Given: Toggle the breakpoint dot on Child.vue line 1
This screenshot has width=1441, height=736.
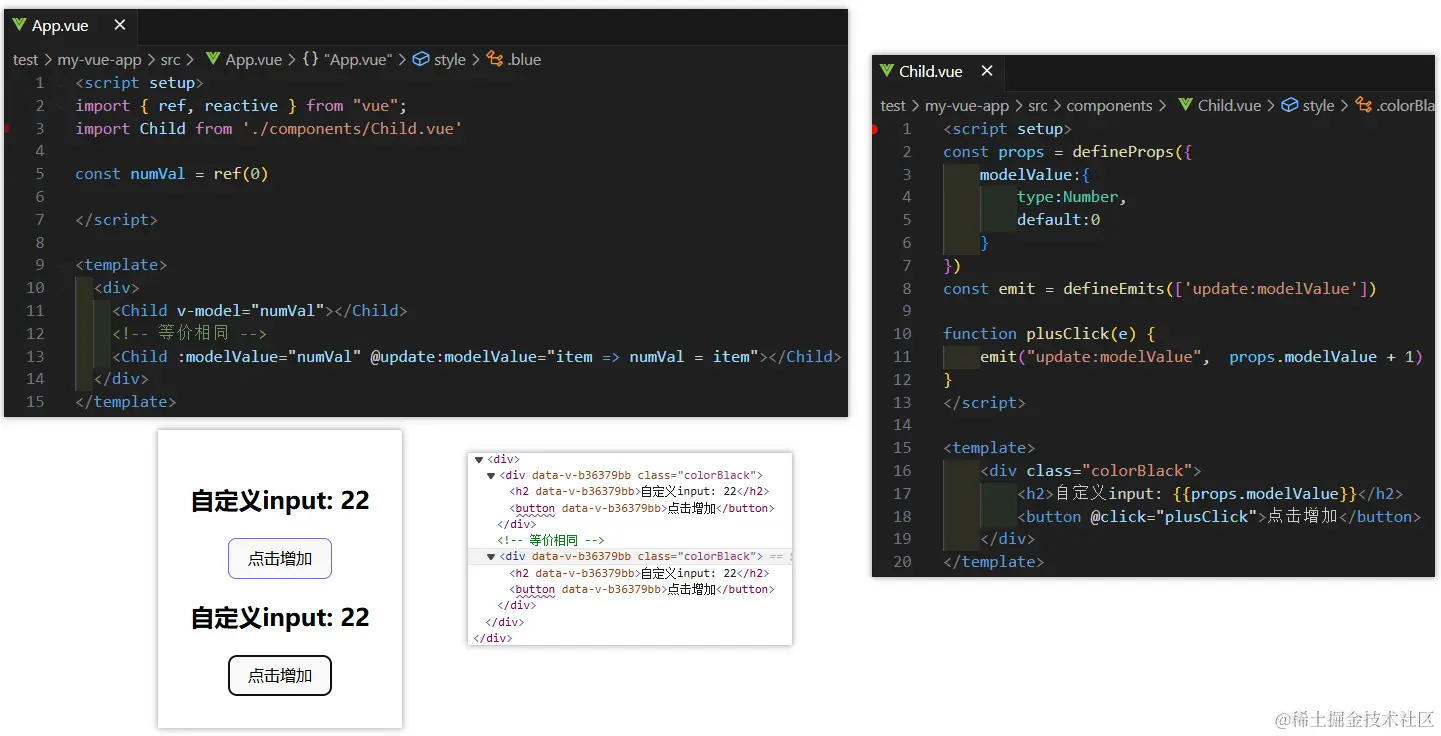Looking at the screenshot, I should [875, 129].
